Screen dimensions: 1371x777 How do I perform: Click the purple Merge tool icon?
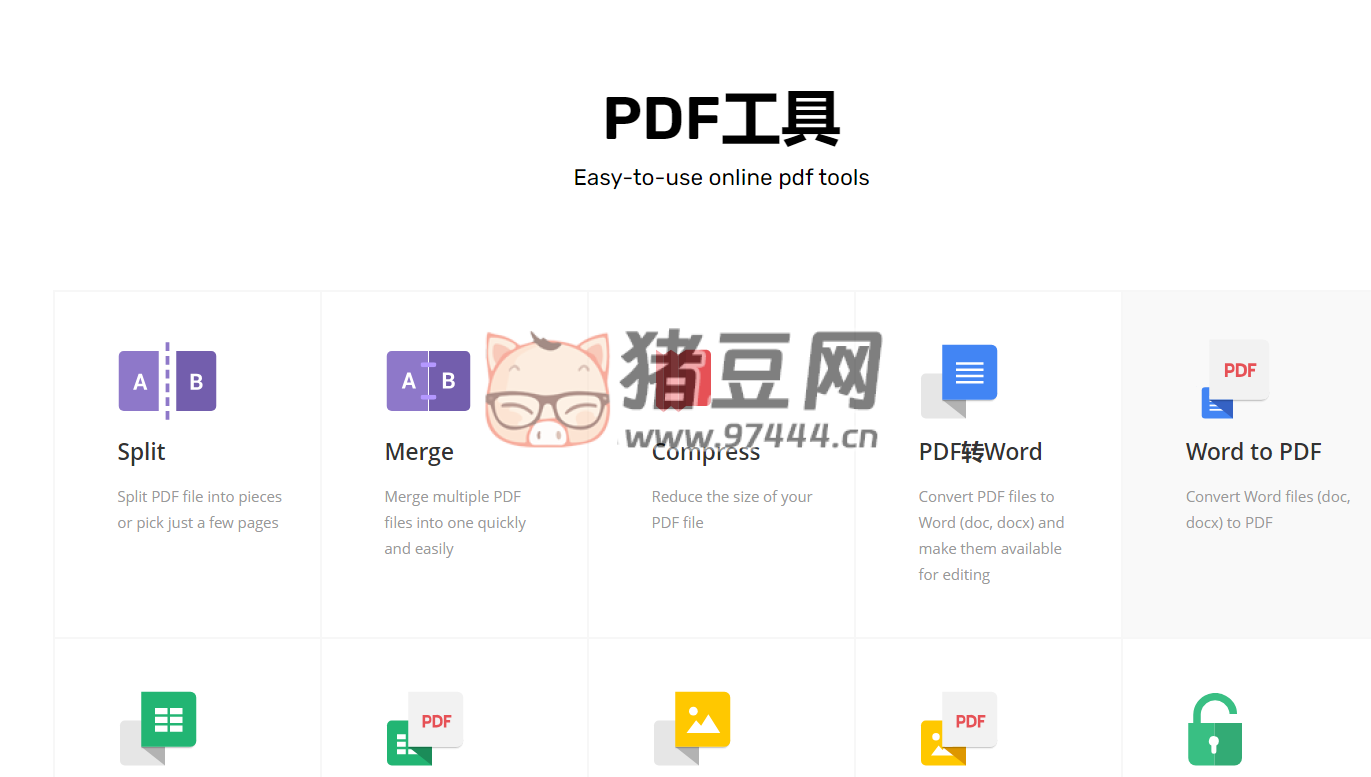428,381
